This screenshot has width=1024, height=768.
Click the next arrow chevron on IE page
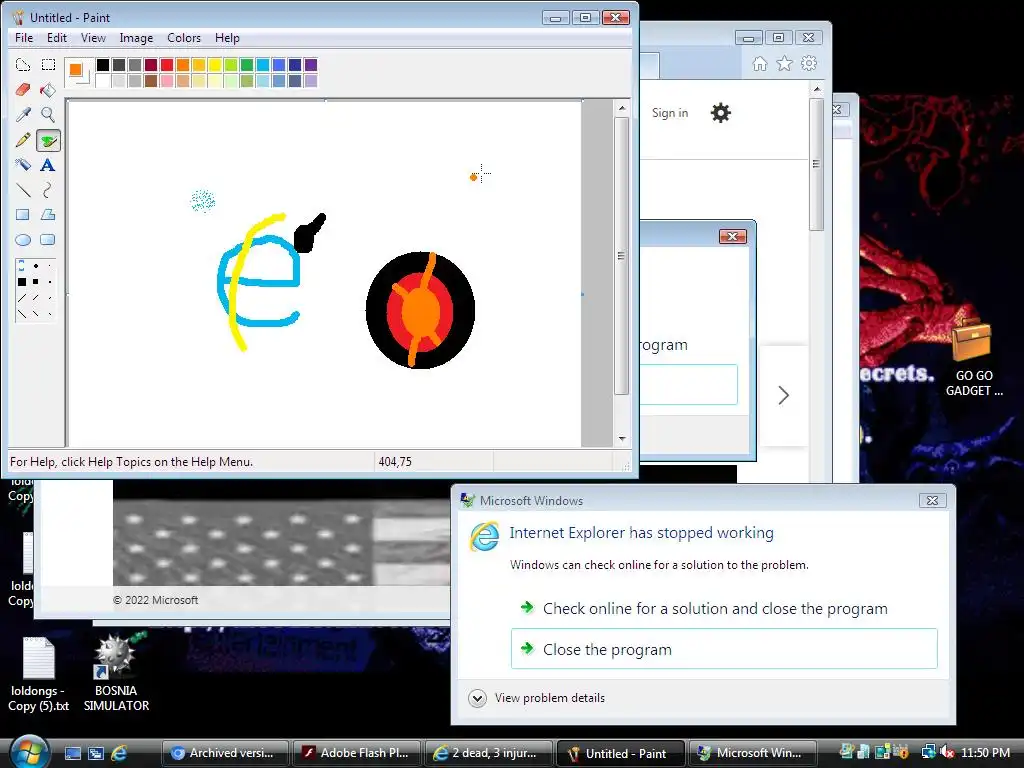pyautogui.click(x=784, y=395)
